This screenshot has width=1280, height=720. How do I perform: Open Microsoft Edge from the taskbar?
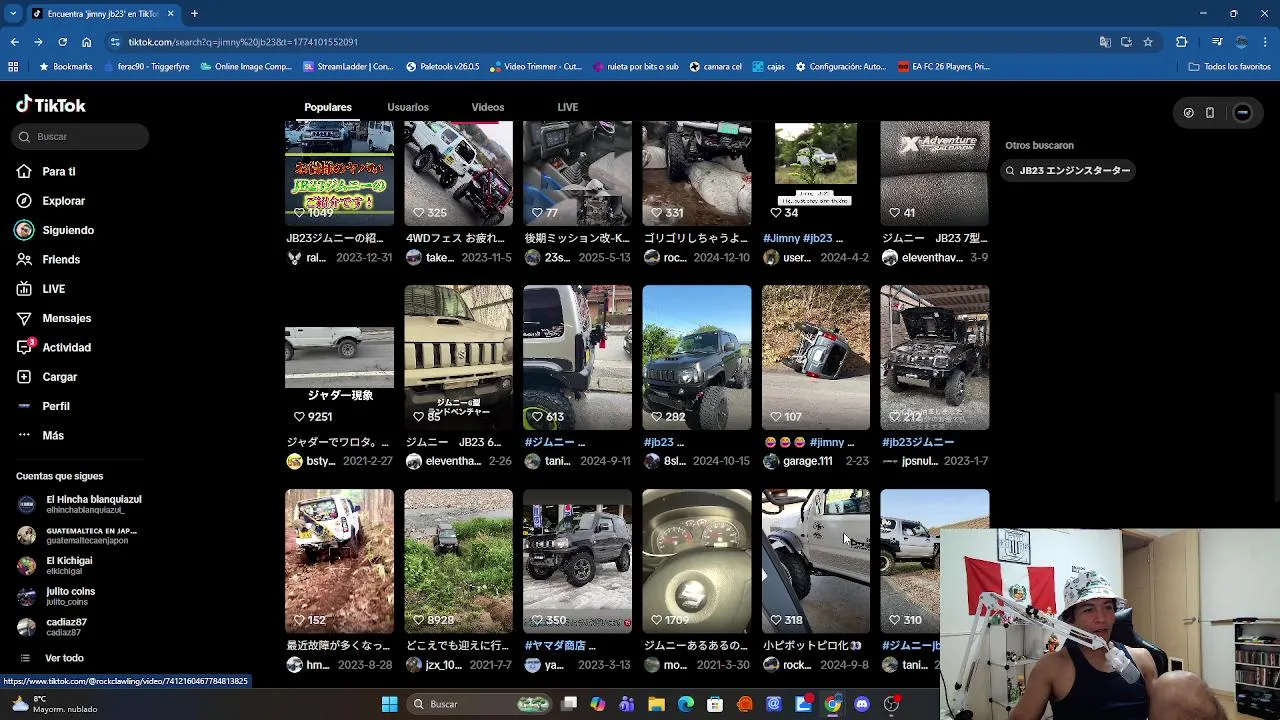point(686,704)
